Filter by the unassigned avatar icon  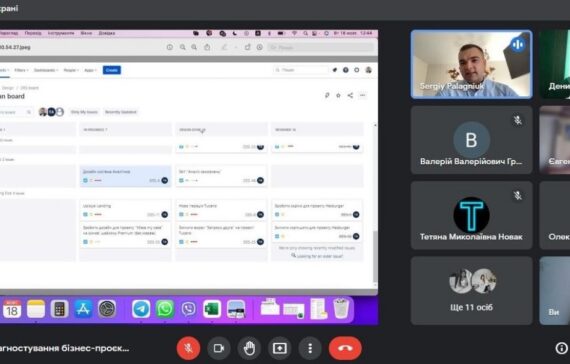pyautogui.click(x=60, y=112)
